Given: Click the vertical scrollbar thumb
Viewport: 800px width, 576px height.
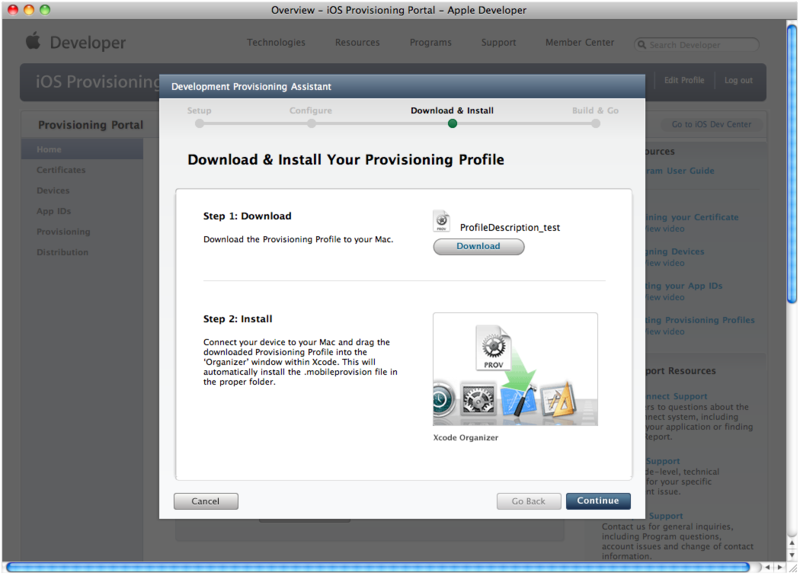Looking at the screenshot, I should [x=792, y=163].
